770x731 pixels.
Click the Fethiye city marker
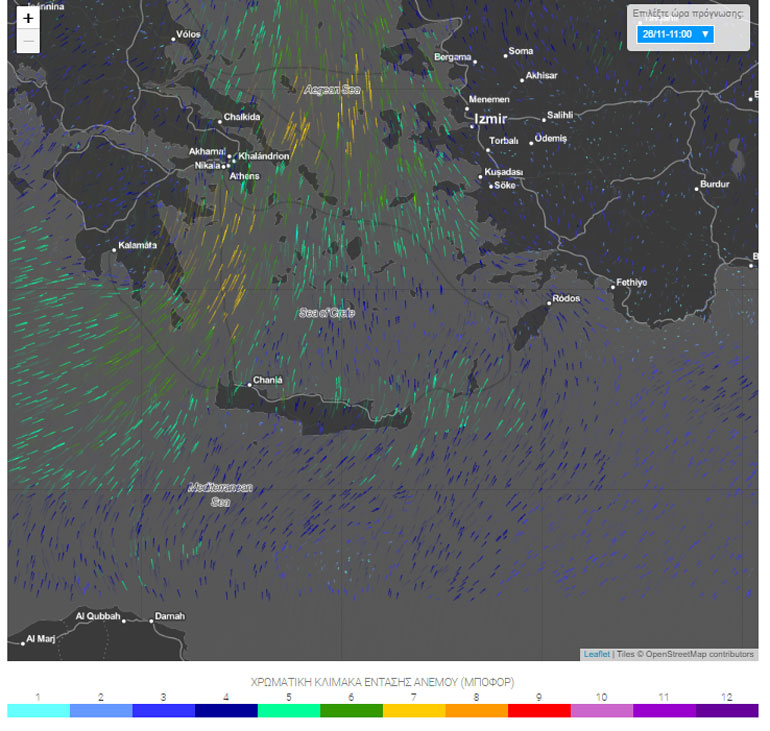pyautogui.click(x=613, y=287)
